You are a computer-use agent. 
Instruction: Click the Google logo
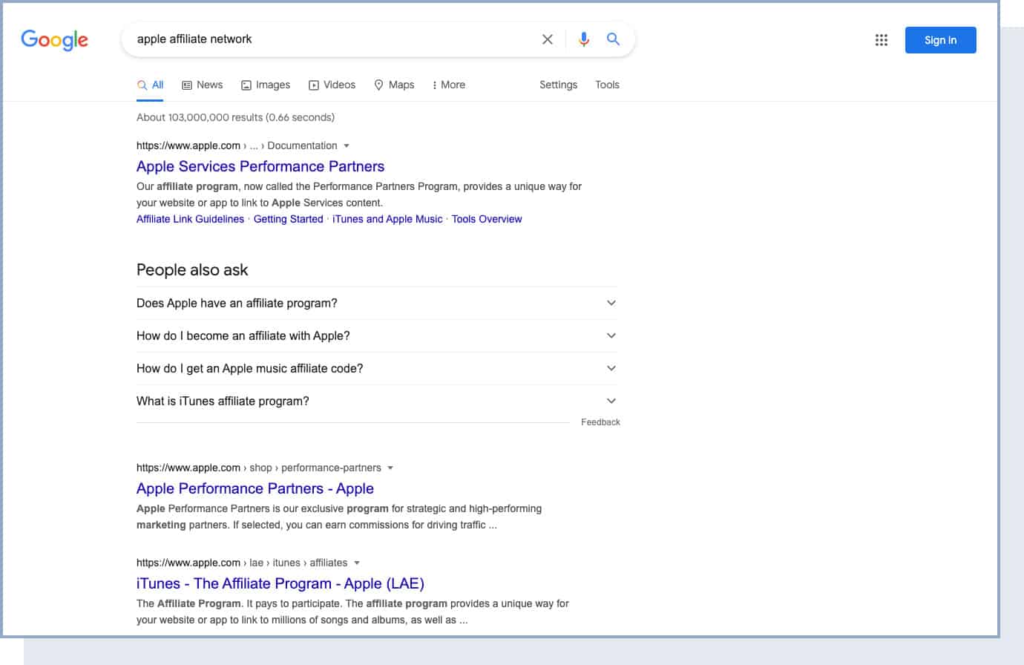tap(55, 40)
